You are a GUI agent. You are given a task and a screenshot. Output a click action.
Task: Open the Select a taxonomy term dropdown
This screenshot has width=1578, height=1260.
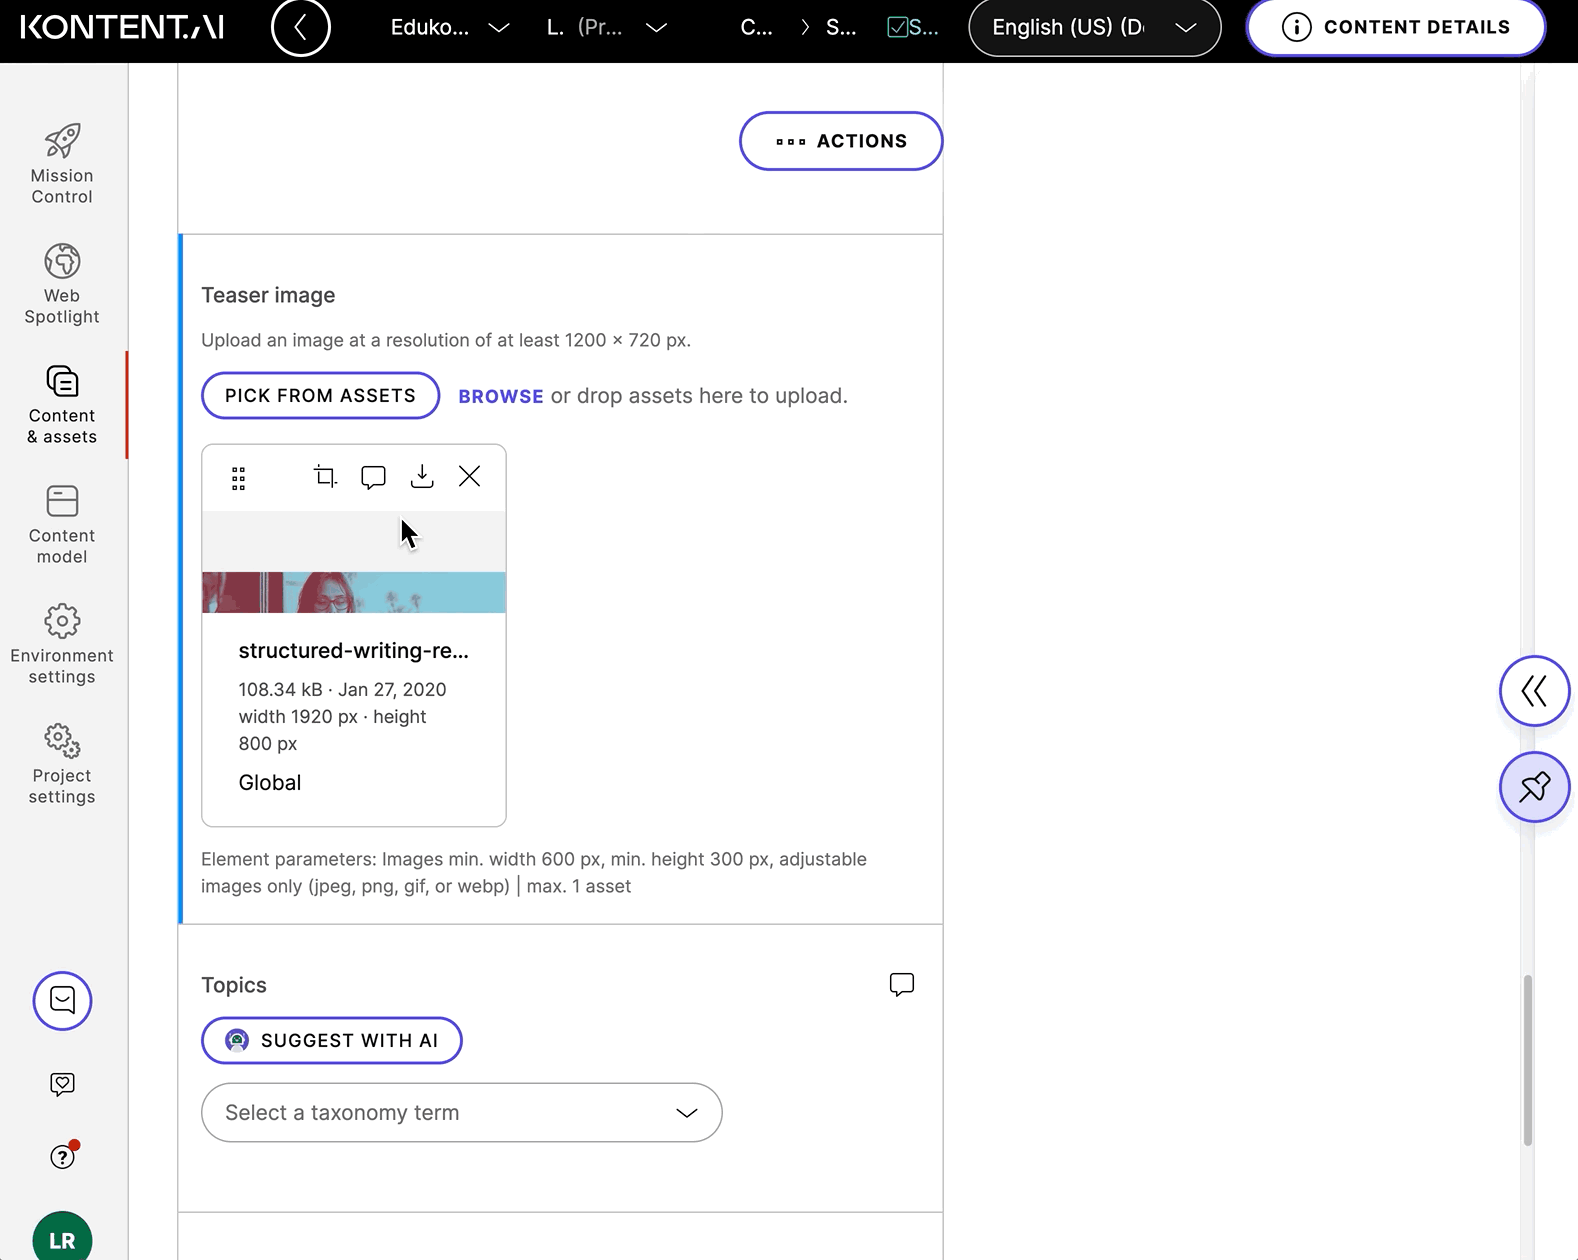461,1113
